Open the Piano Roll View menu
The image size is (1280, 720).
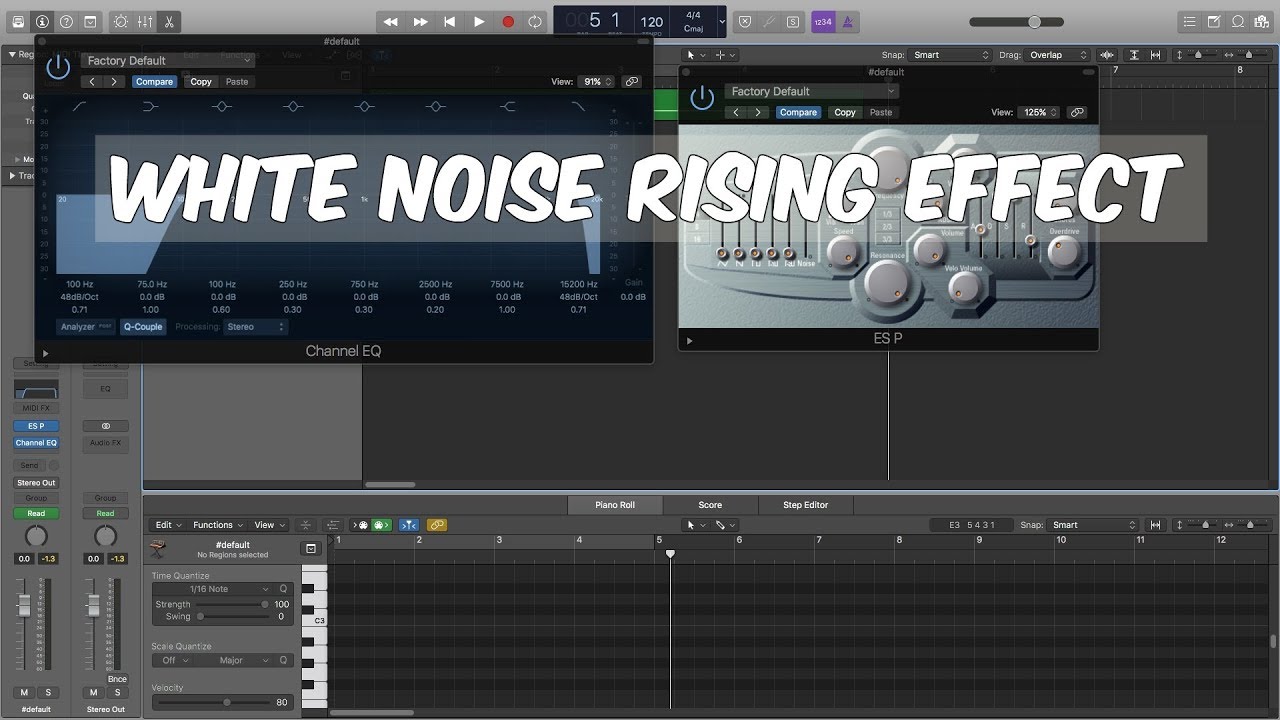[x=268, y=525]
